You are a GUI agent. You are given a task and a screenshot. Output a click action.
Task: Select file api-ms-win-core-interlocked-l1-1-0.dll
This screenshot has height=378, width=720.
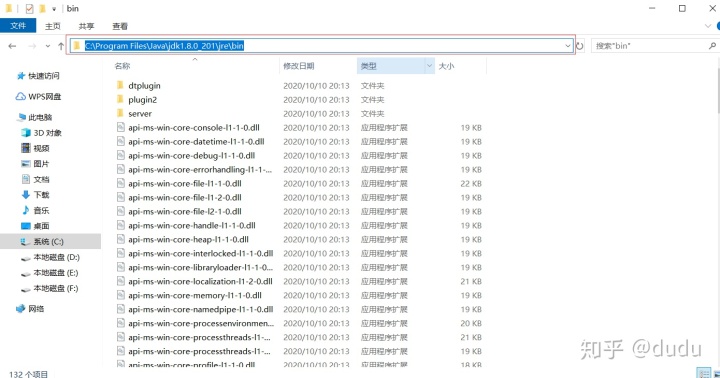(x=201, y=253)
